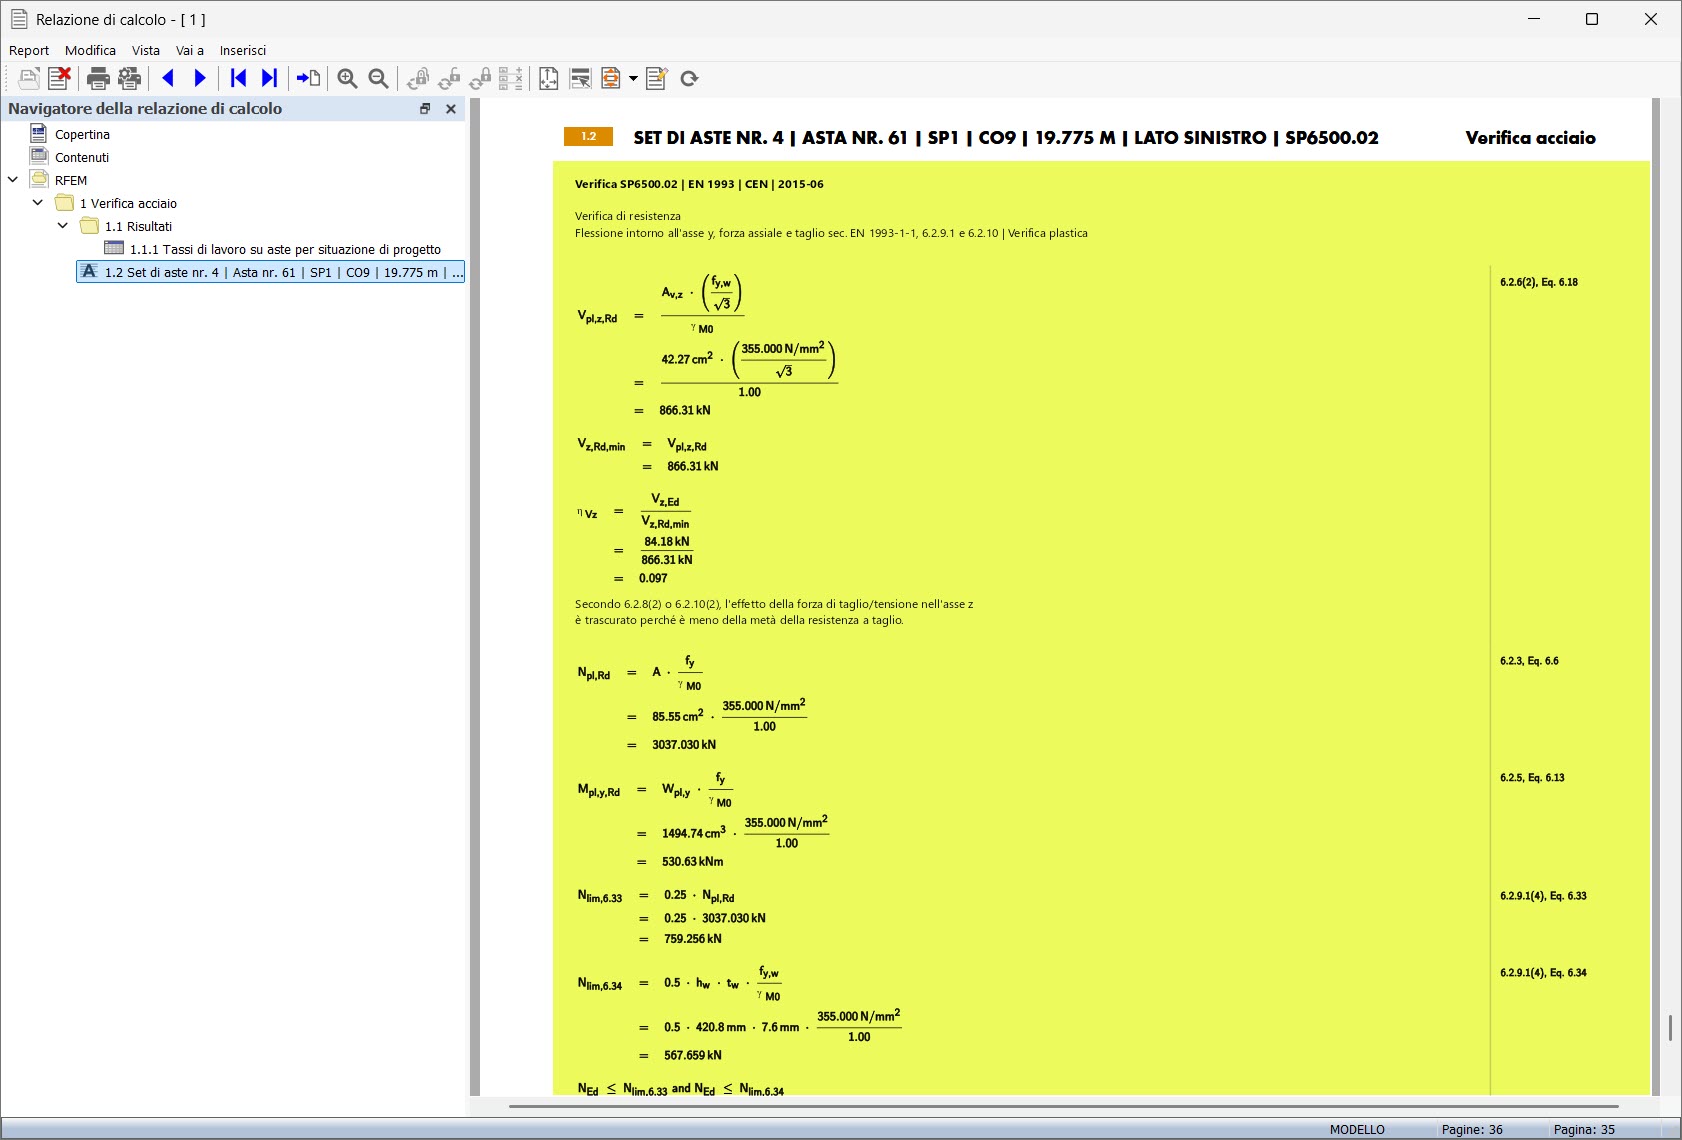Open the print settings icon
This screenshot has width=1682, height=1140.
[128, 78]
